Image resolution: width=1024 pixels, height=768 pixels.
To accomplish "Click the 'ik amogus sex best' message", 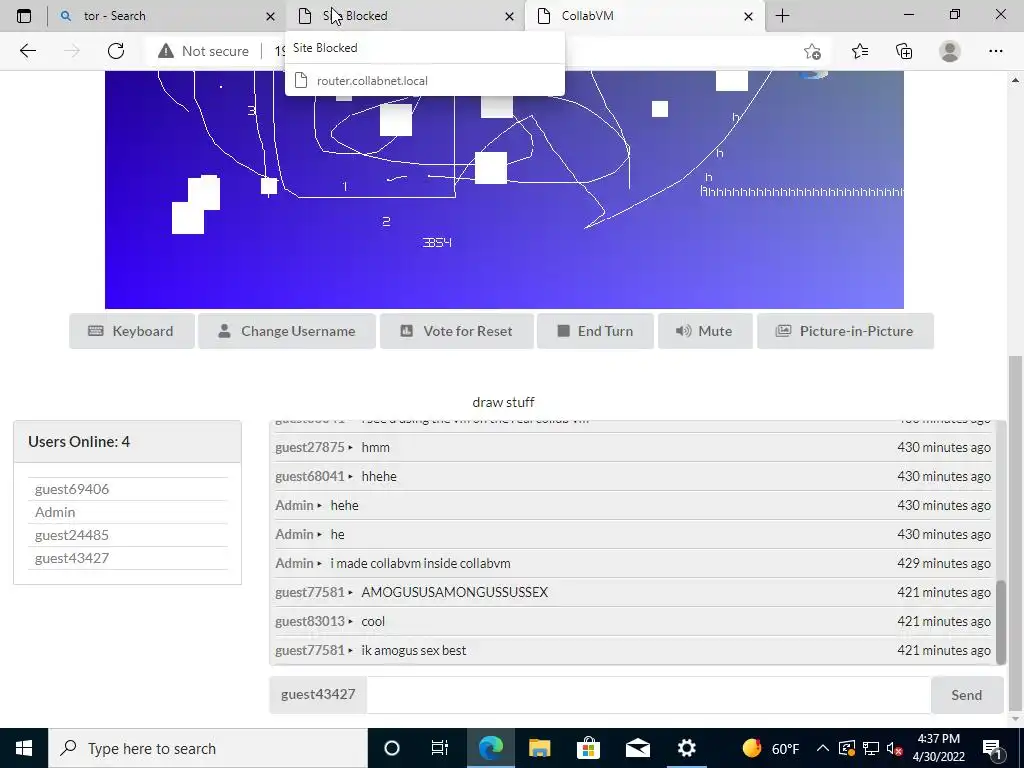I will (414, 650).
